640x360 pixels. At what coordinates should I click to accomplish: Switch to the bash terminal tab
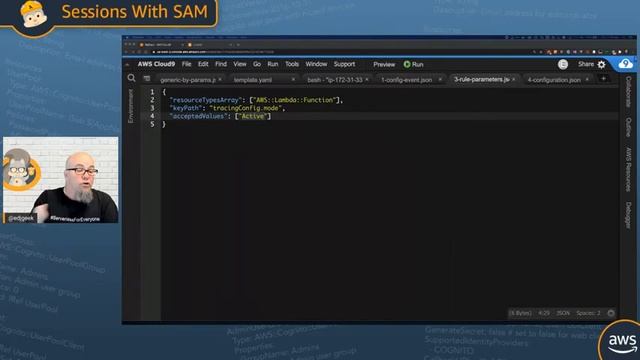point(335,80)
